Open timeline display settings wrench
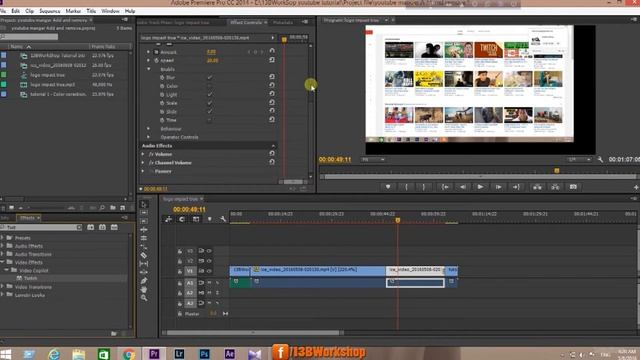Image resolution: width=640 pixels, height=360 pixels. [223, 219]
